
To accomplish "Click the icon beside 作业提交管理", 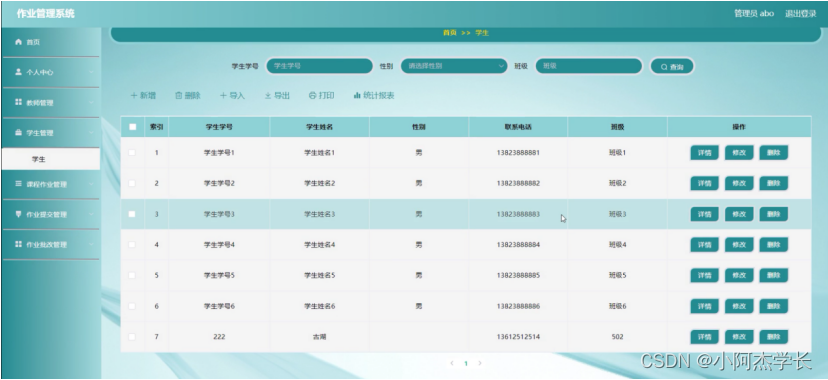I will pos(18,214).
